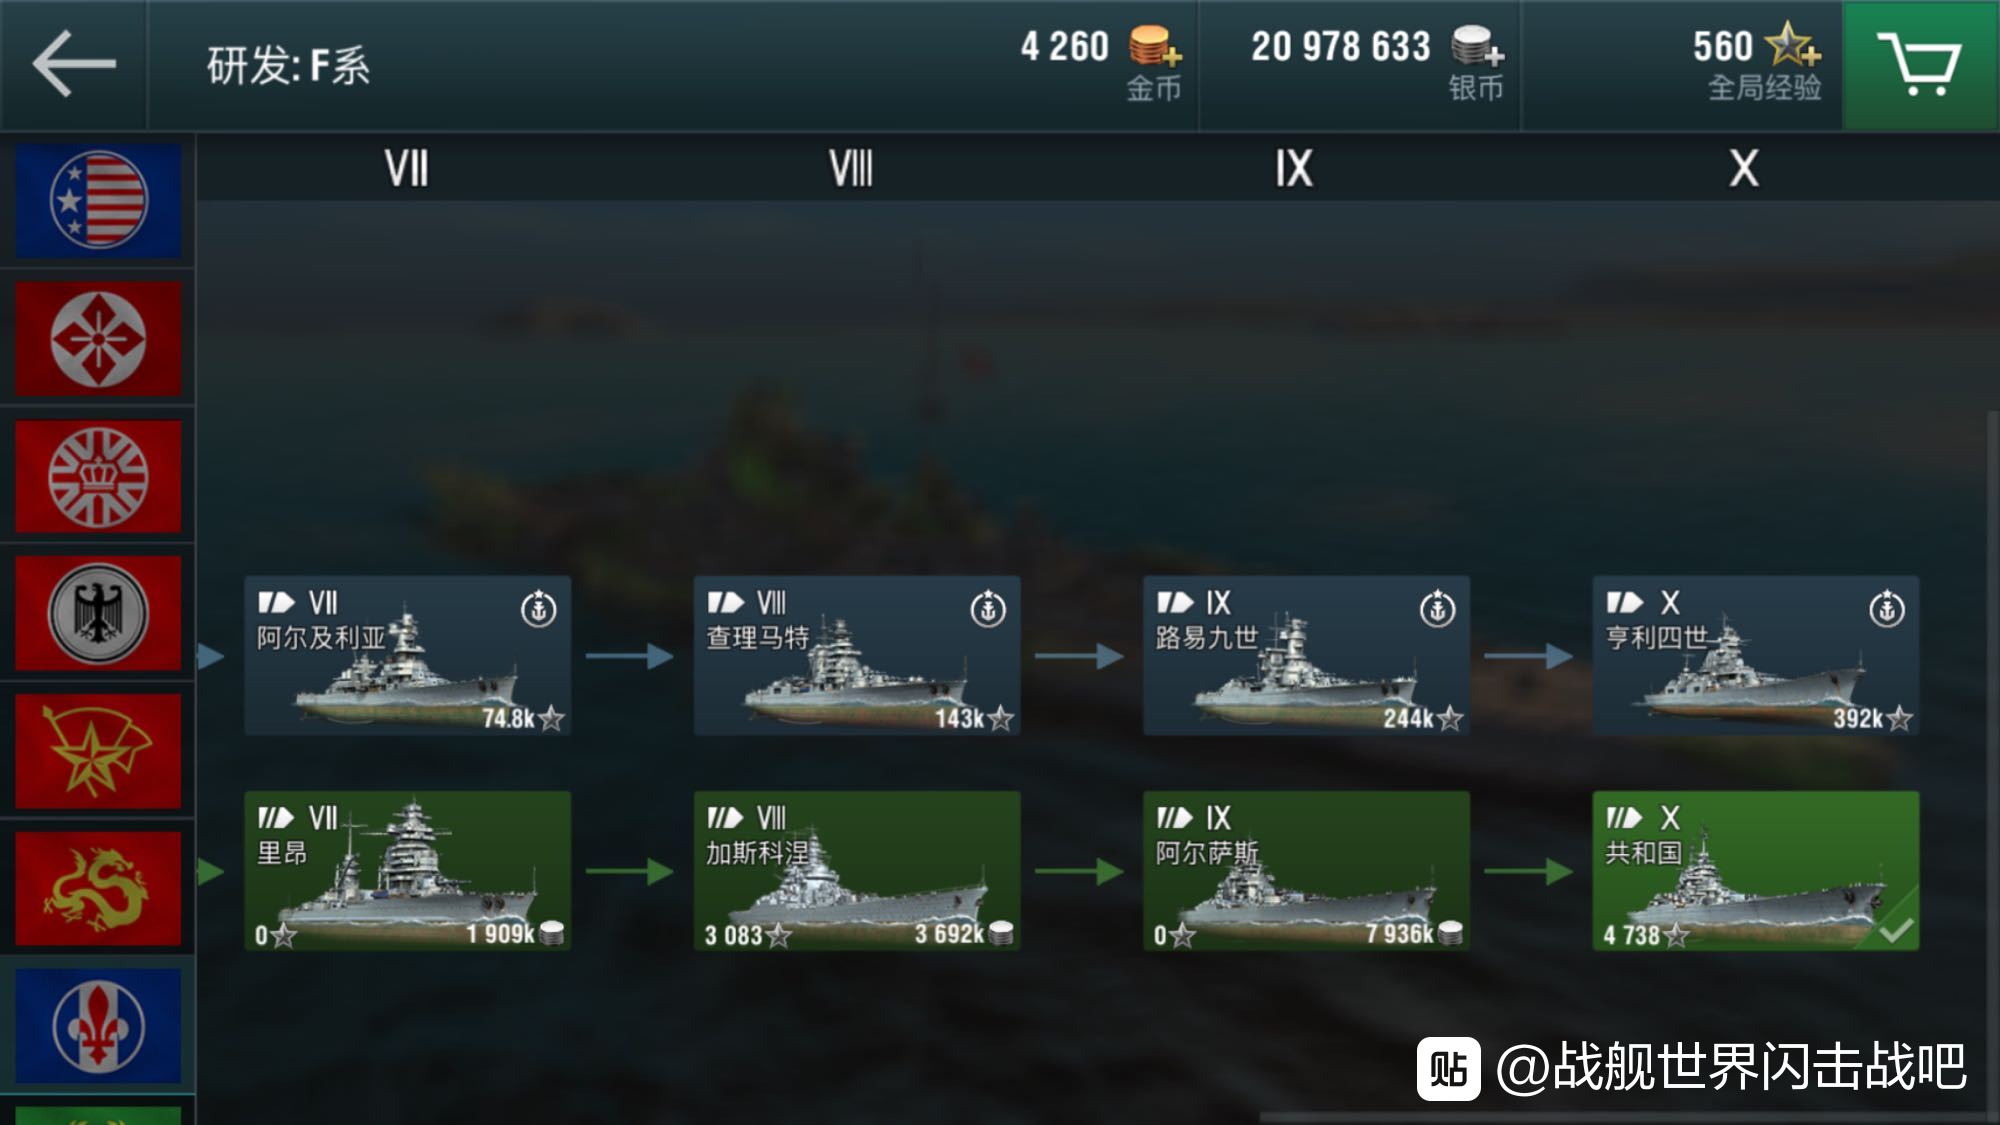Viewport: 2000px width, 1125px height.
Task: Select the checked 共和国 battleship card
Action: coord(1756,871)
